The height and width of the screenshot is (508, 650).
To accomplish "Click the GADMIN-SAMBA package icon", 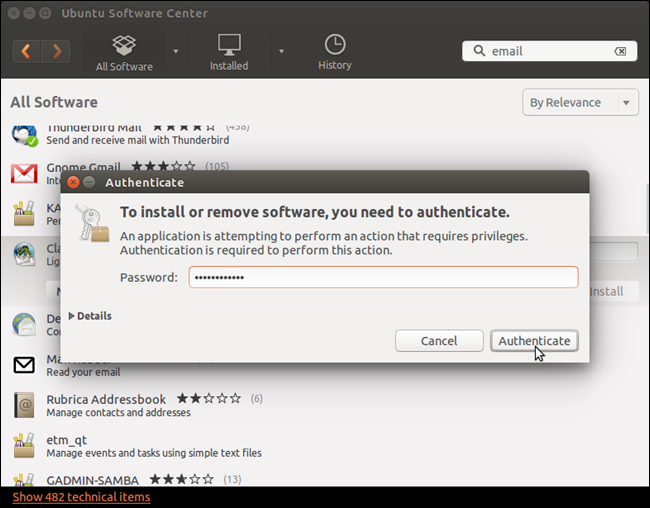I will click(24, 479).
